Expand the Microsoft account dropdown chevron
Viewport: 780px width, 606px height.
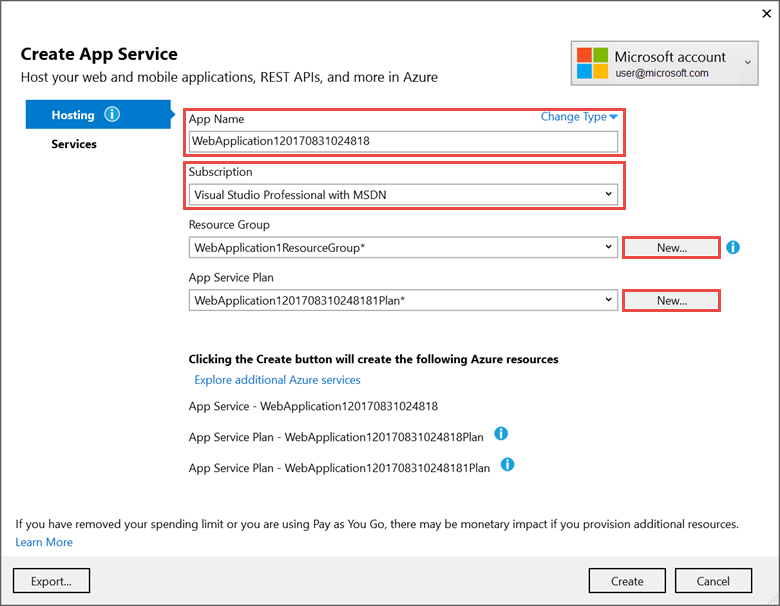click(x=747, y=64)
